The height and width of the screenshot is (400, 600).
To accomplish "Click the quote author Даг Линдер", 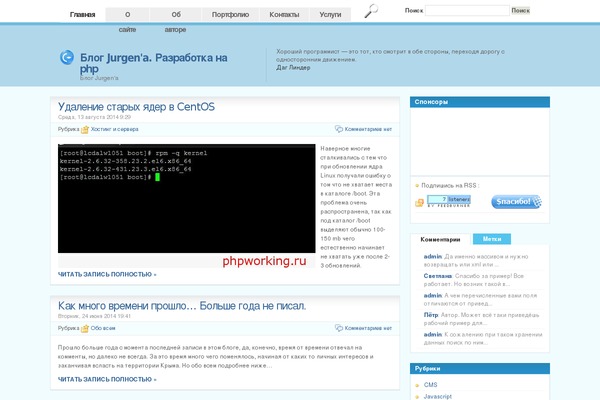I will point(293,68).
